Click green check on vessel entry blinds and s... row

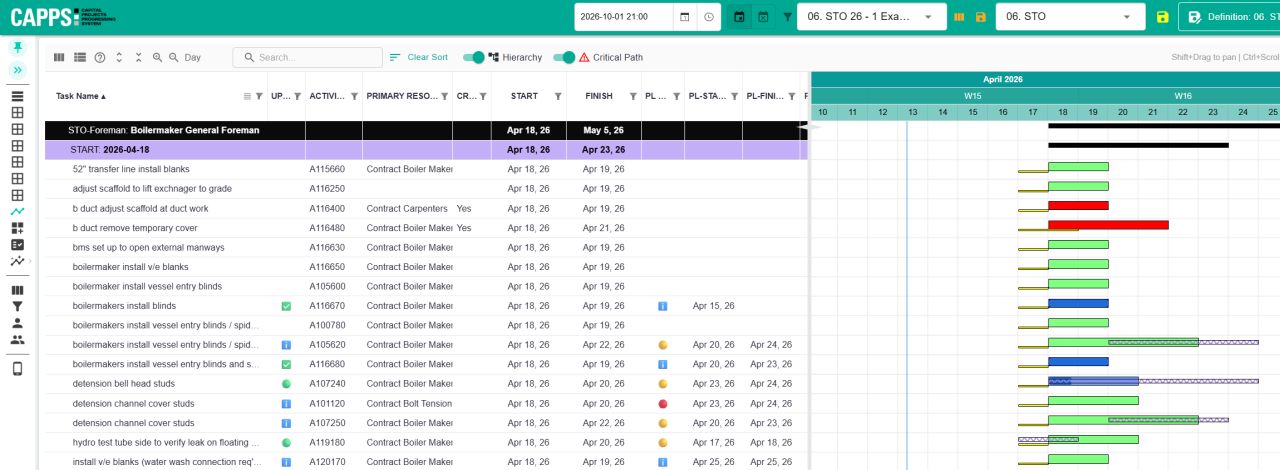[286, 364]
